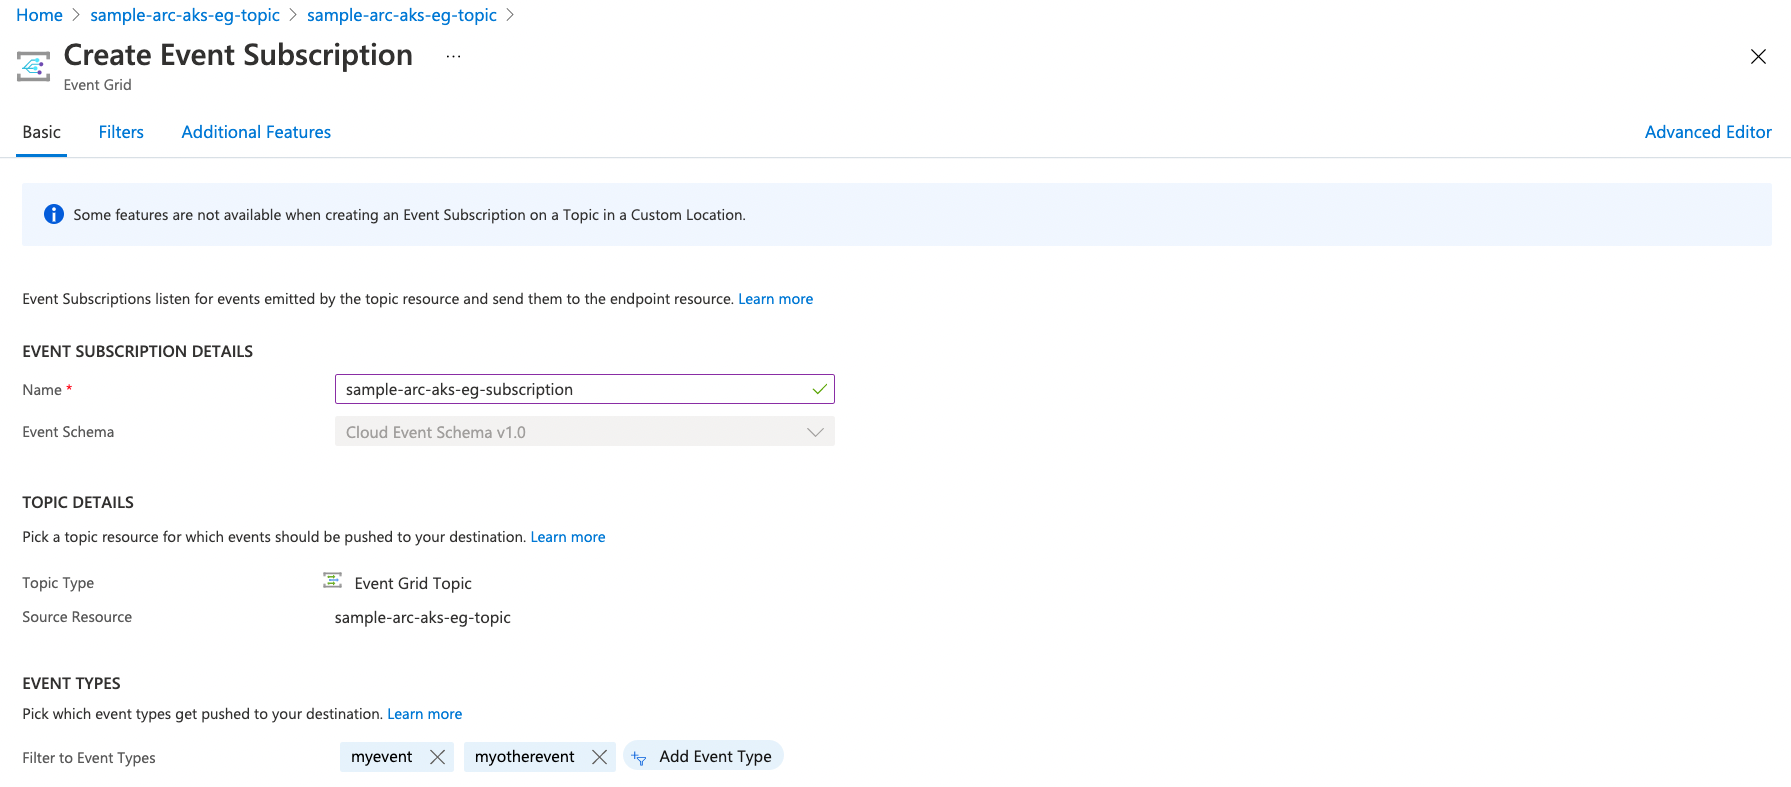1791x787 pixels.
Task: Click the Filter to Event Types label
Action: coord(89,758)
